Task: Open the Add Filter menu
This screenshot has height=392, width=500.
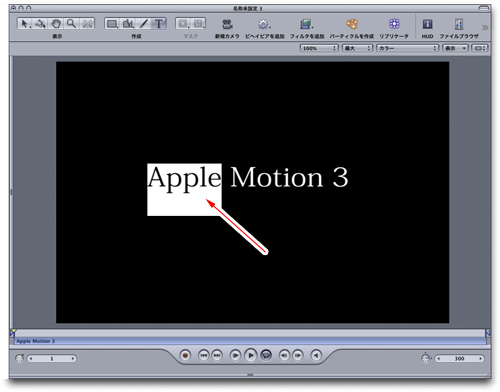Action: point(306,24)
